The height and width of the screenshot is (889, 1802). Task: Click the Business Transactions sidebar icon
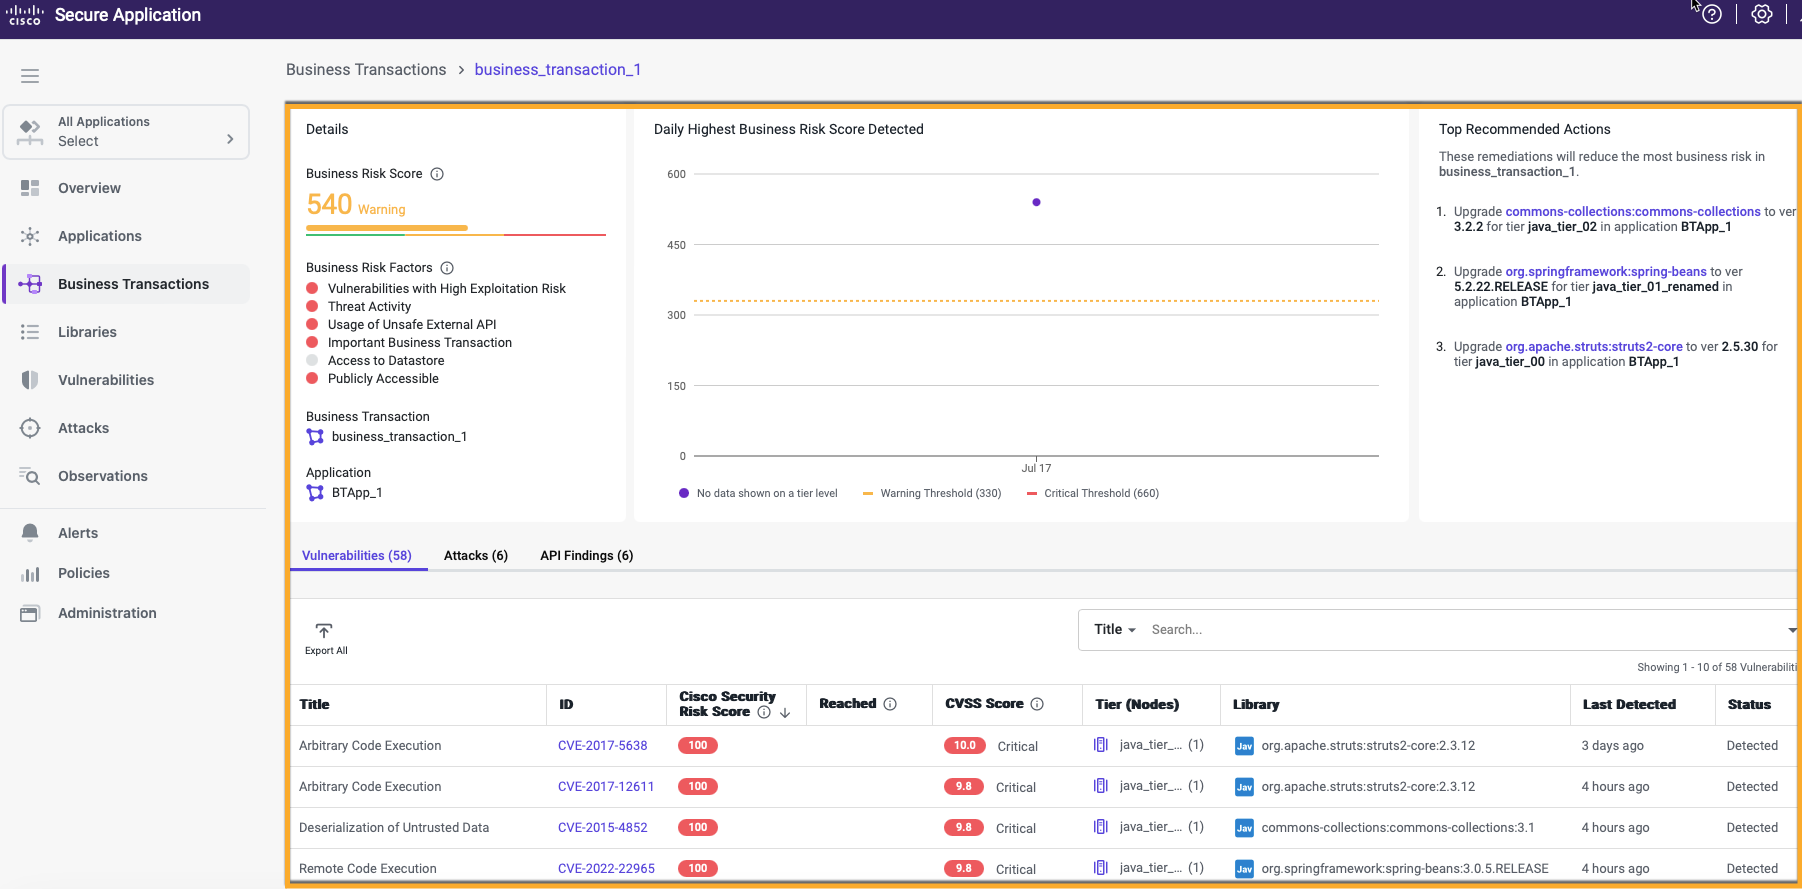click(x=30, y=284)
